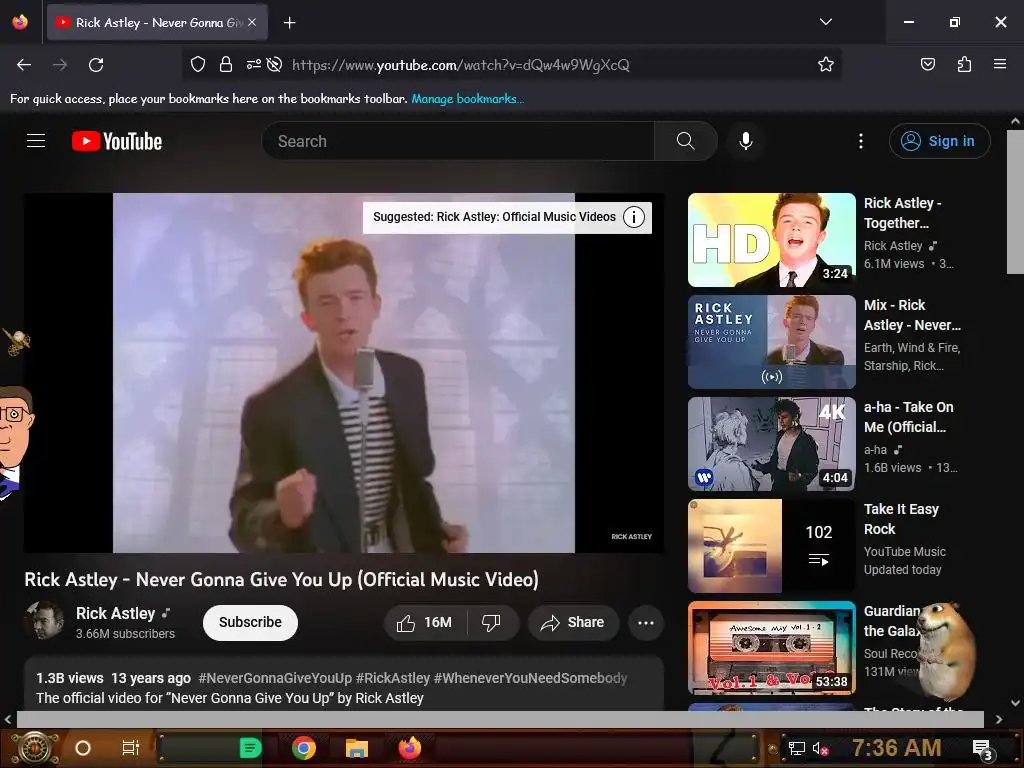1024x768 pixels.
Task: Open Guardians of the Galaxy cassette thumbnail
Action: tap(772, 647)
